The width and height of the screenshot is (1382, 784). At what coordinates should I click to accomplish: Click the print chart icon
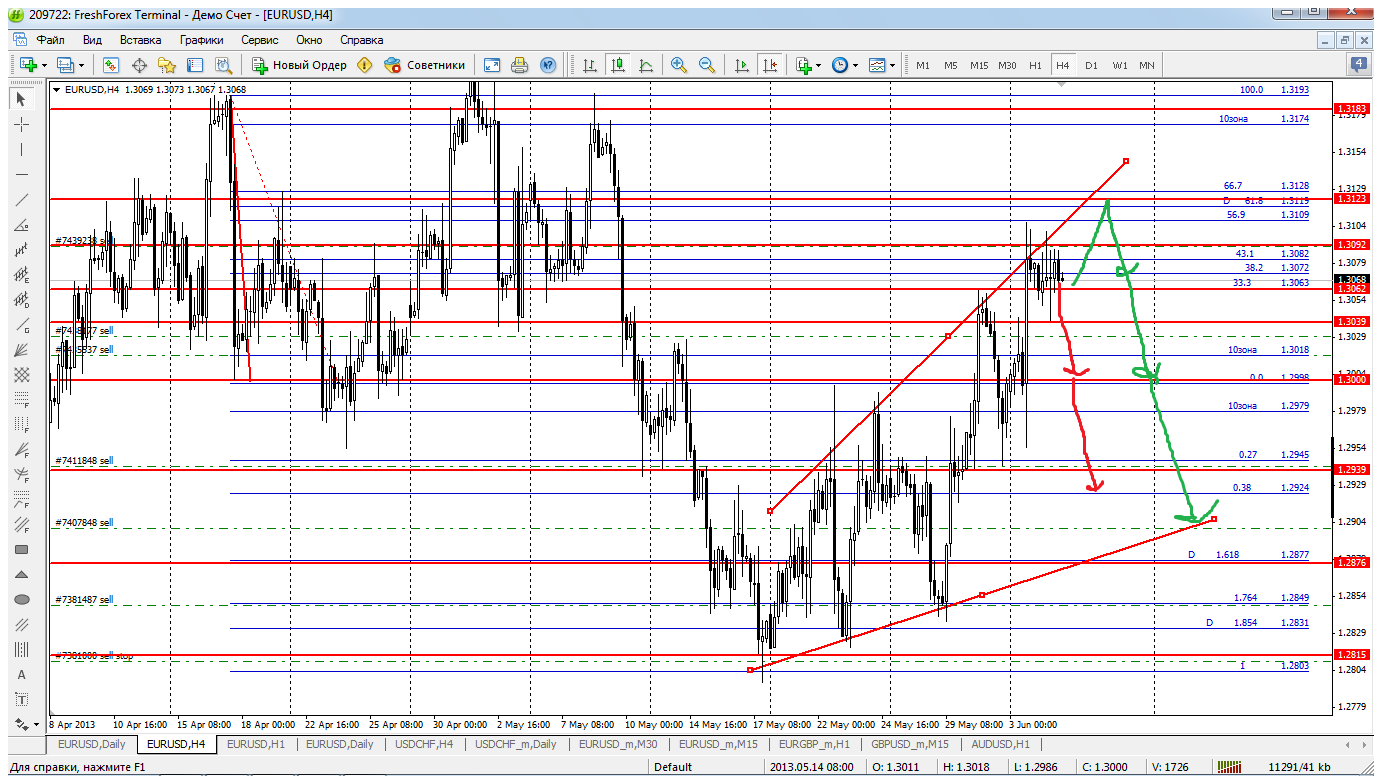click(x=519, y=65)
